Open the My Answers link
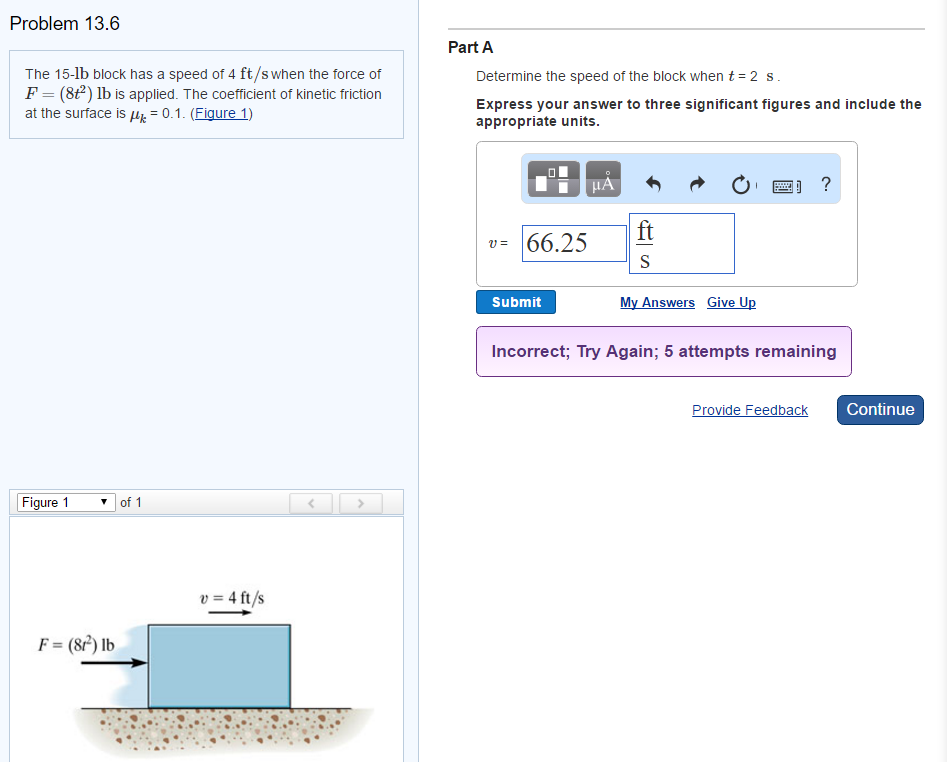947x762 pixels. [x=657, y=303]
